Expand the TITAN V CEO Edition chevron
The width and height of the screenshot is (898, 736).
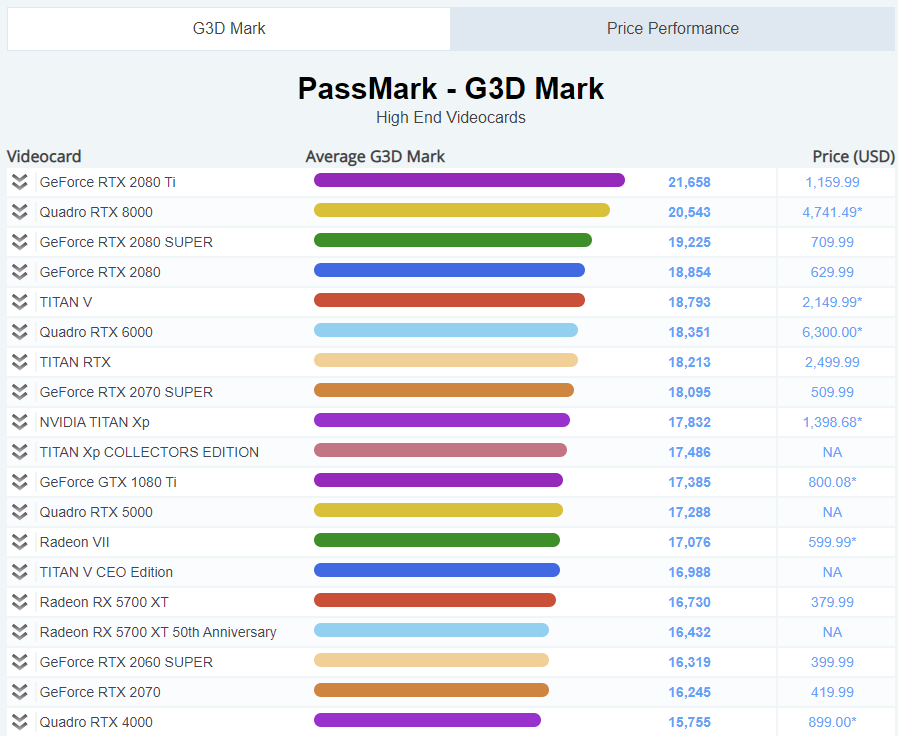tap(19, 572)
